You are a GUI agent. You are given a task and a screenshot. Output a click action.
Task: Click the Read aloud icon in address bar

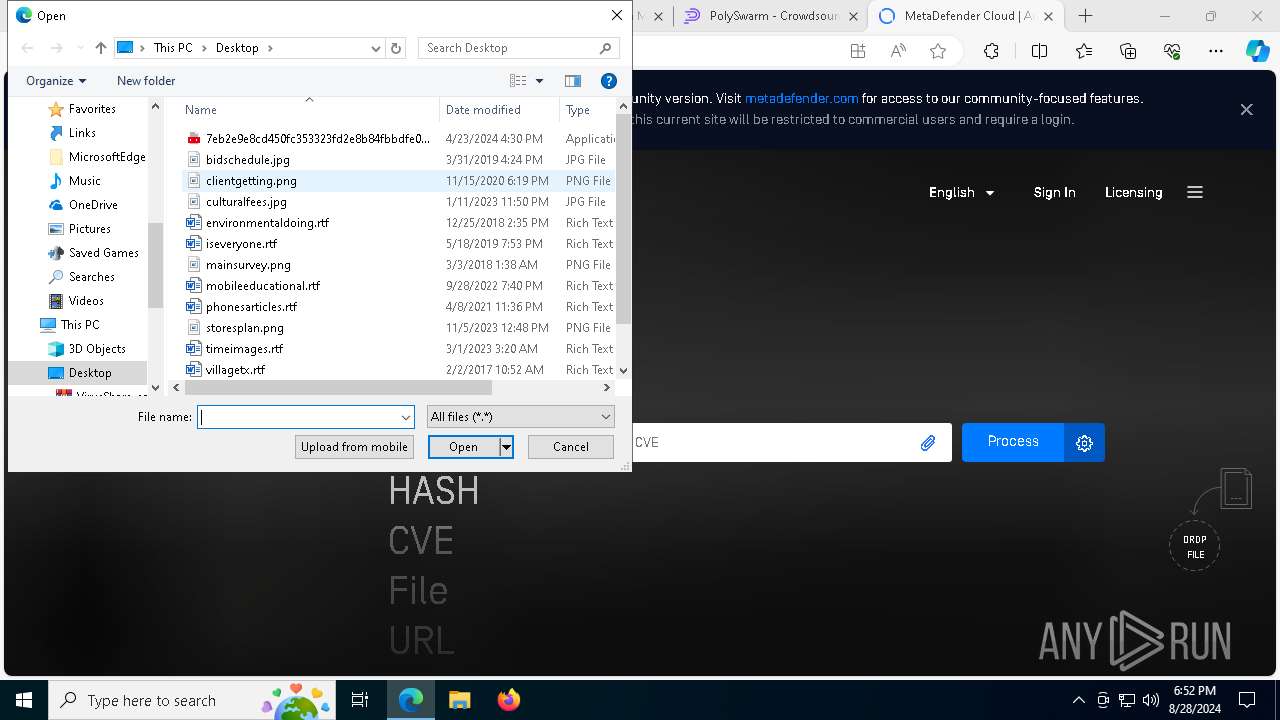(898, 51)
